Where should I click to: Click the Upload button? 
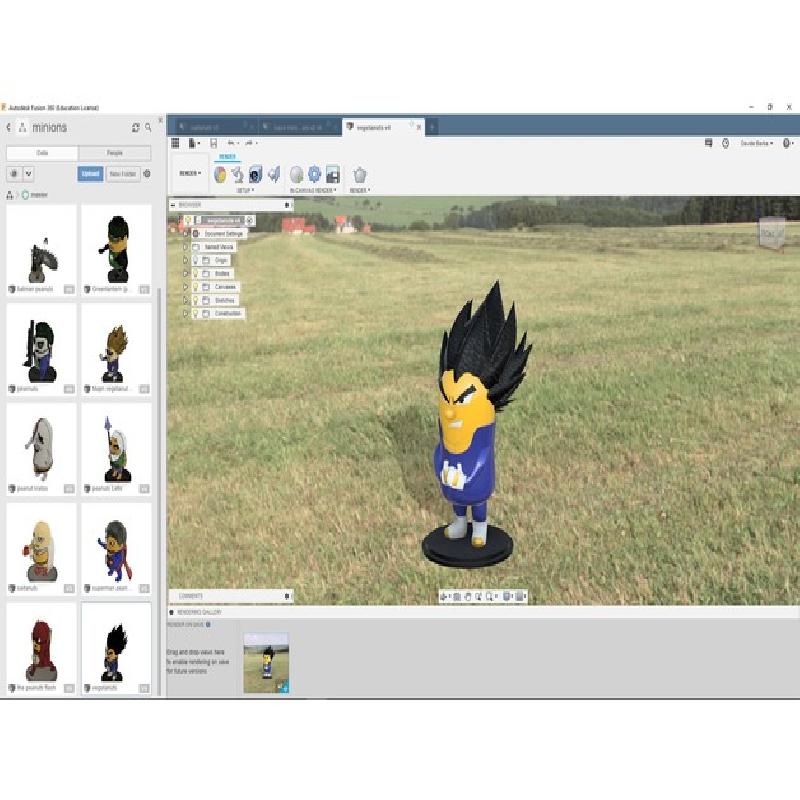90,174
